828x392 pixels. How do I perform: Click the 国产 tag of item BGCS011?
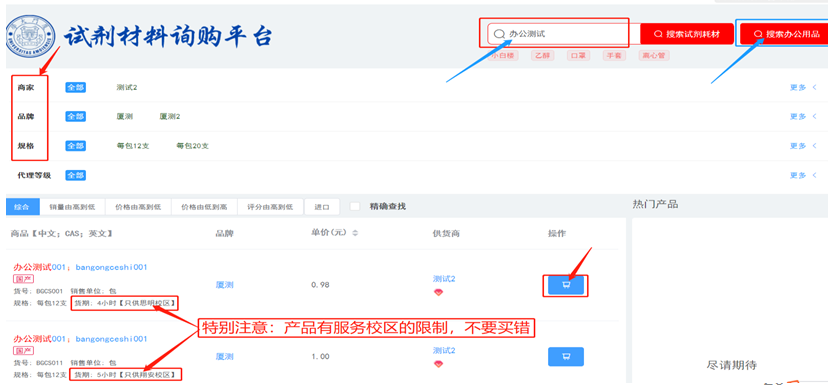(x=23, y=351)
